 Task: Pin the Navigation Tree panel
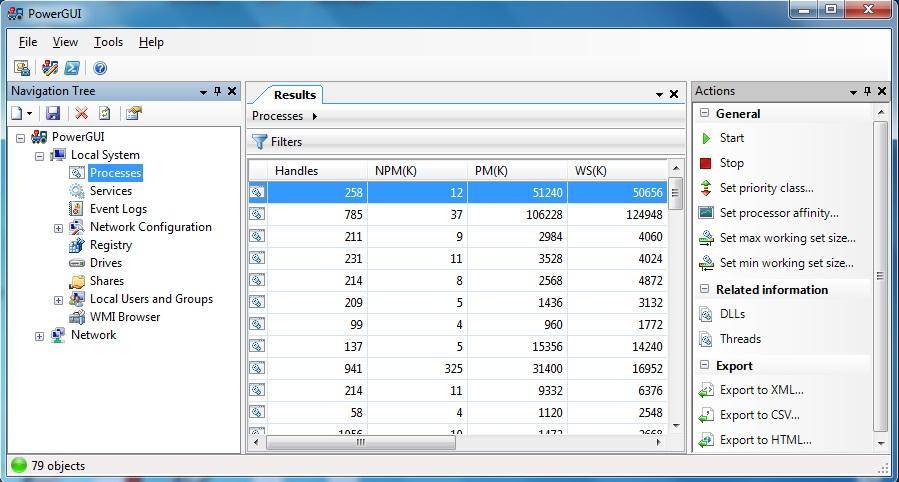click(217, 91)
